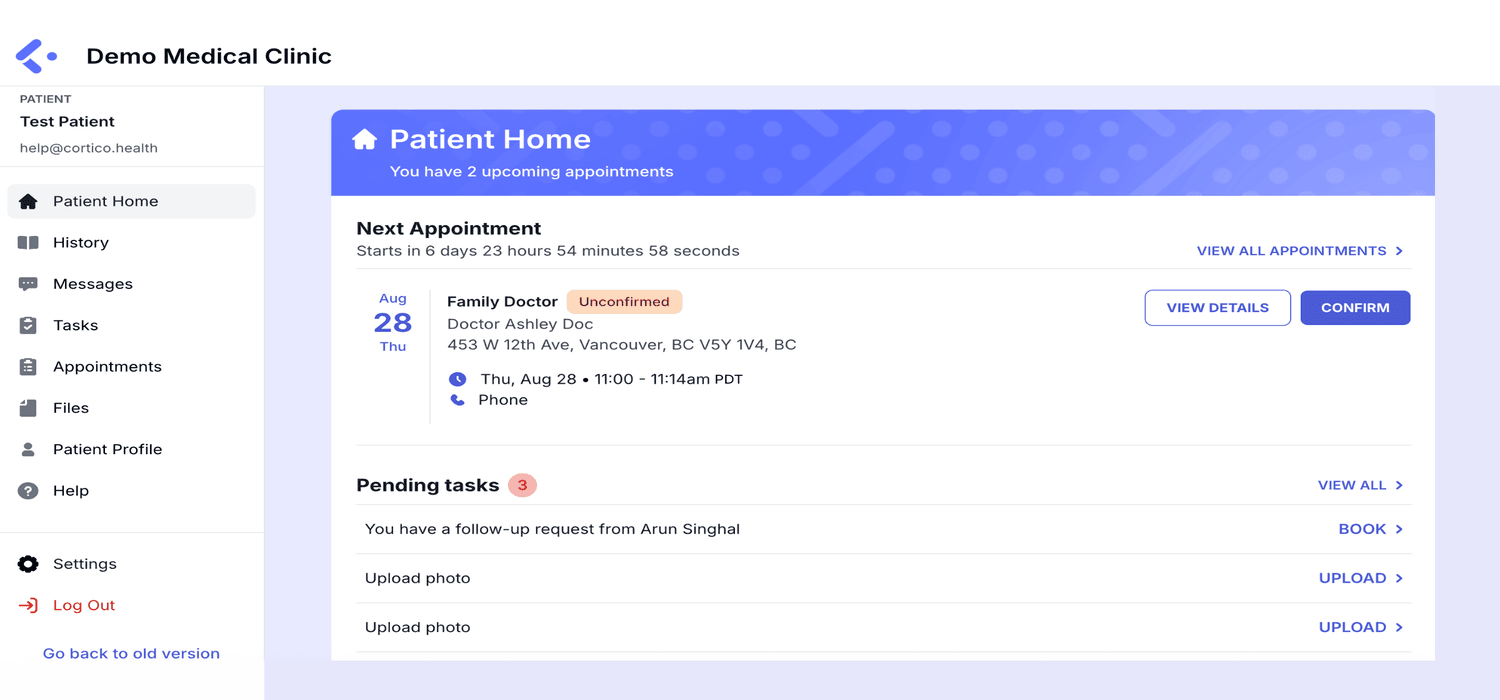This screenshot has width=1500, height=700.
Task: Select the Messages menu item
Action: 93,284
